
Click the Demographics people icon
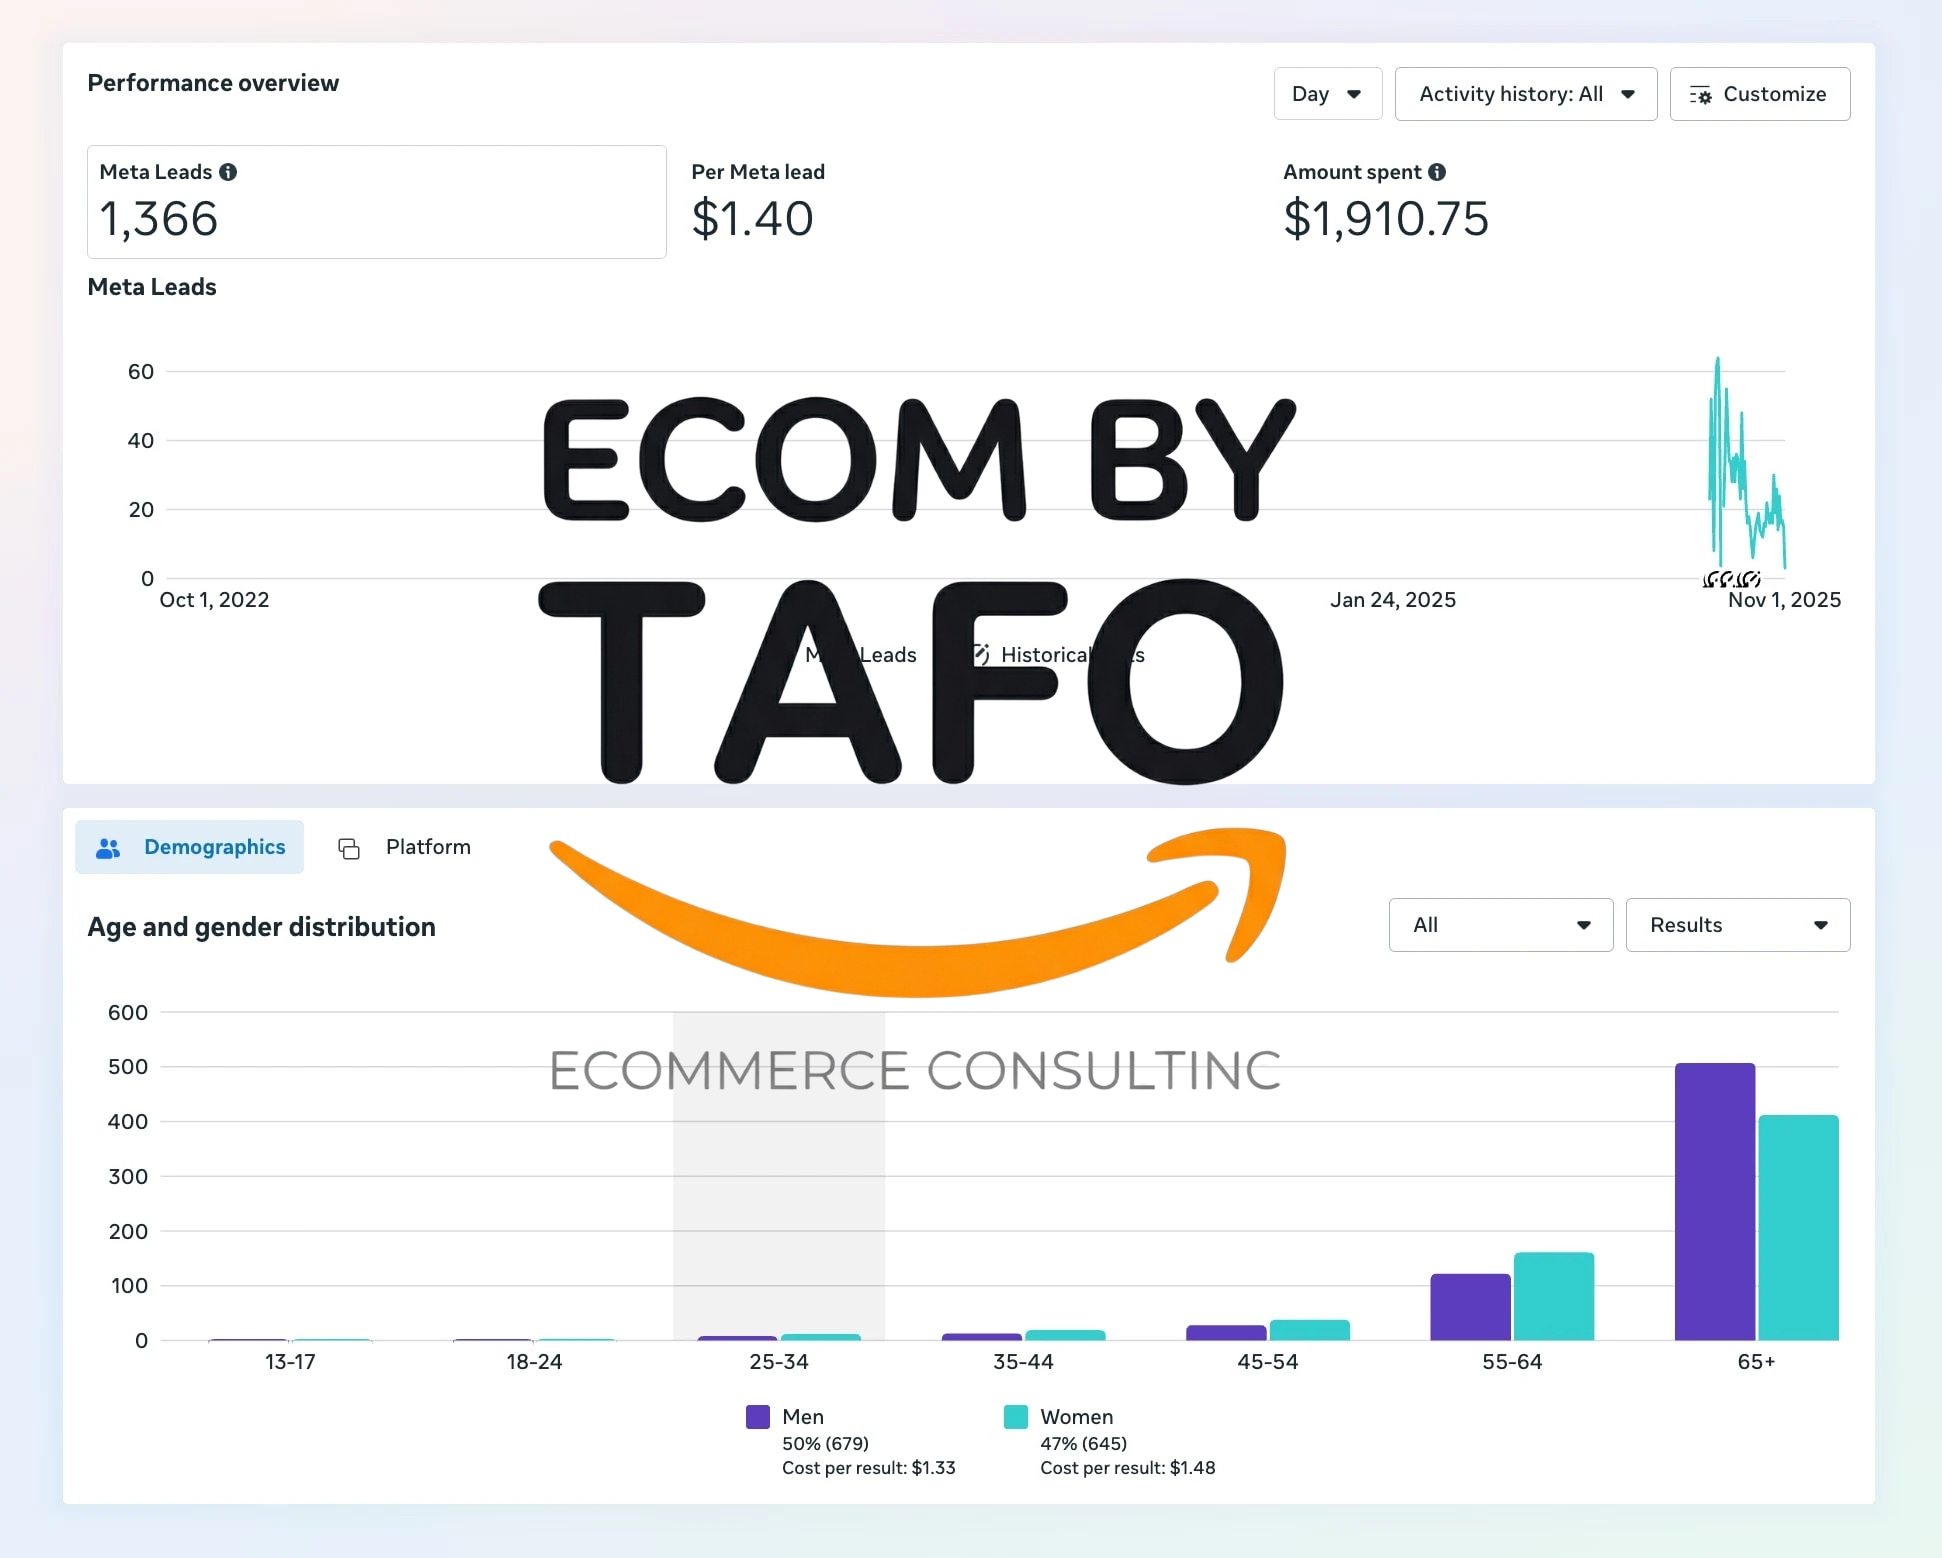coord(108,848)
